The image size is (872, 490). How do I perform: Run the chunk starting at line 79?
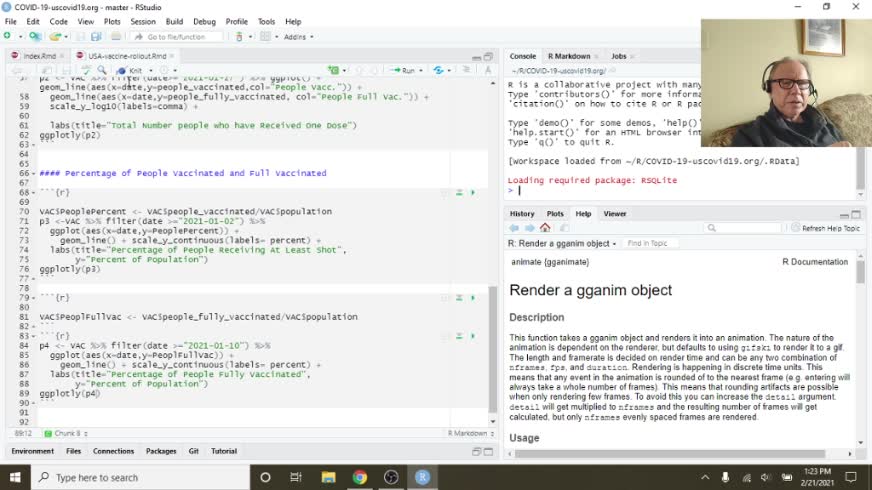pos(473,298)
